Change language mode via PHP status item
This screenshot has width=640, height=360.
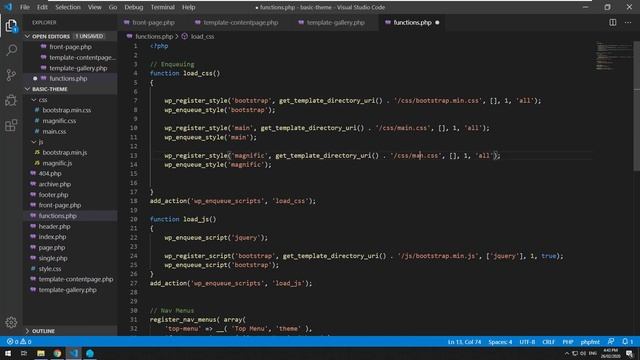click(x=568, y=342)
